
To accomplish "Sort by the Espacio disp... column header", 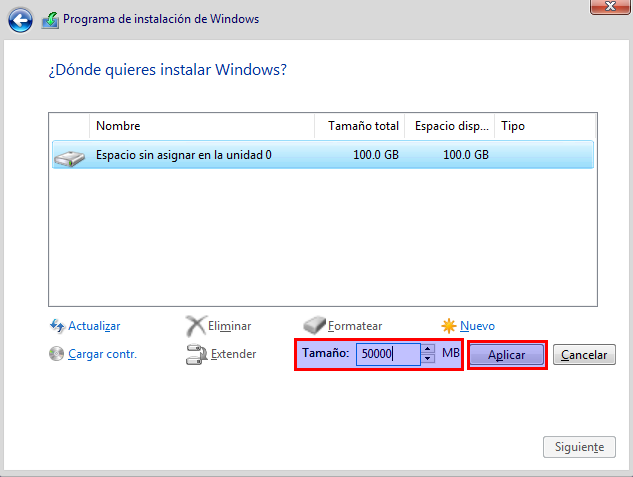I will (450, 126).
